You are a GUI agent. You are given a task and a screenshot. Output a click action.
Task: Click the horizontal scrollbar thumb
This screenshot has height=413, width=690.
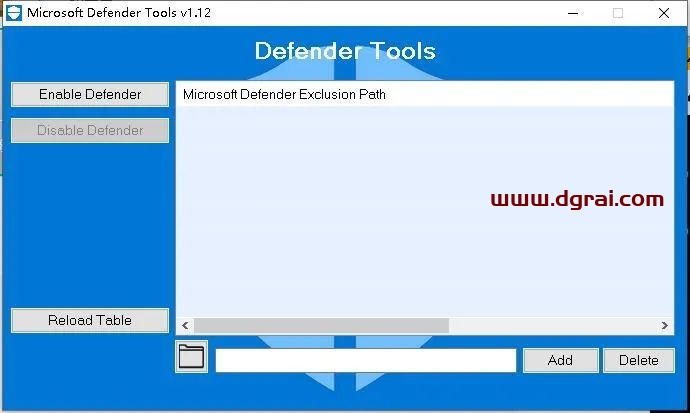[322, 325]
